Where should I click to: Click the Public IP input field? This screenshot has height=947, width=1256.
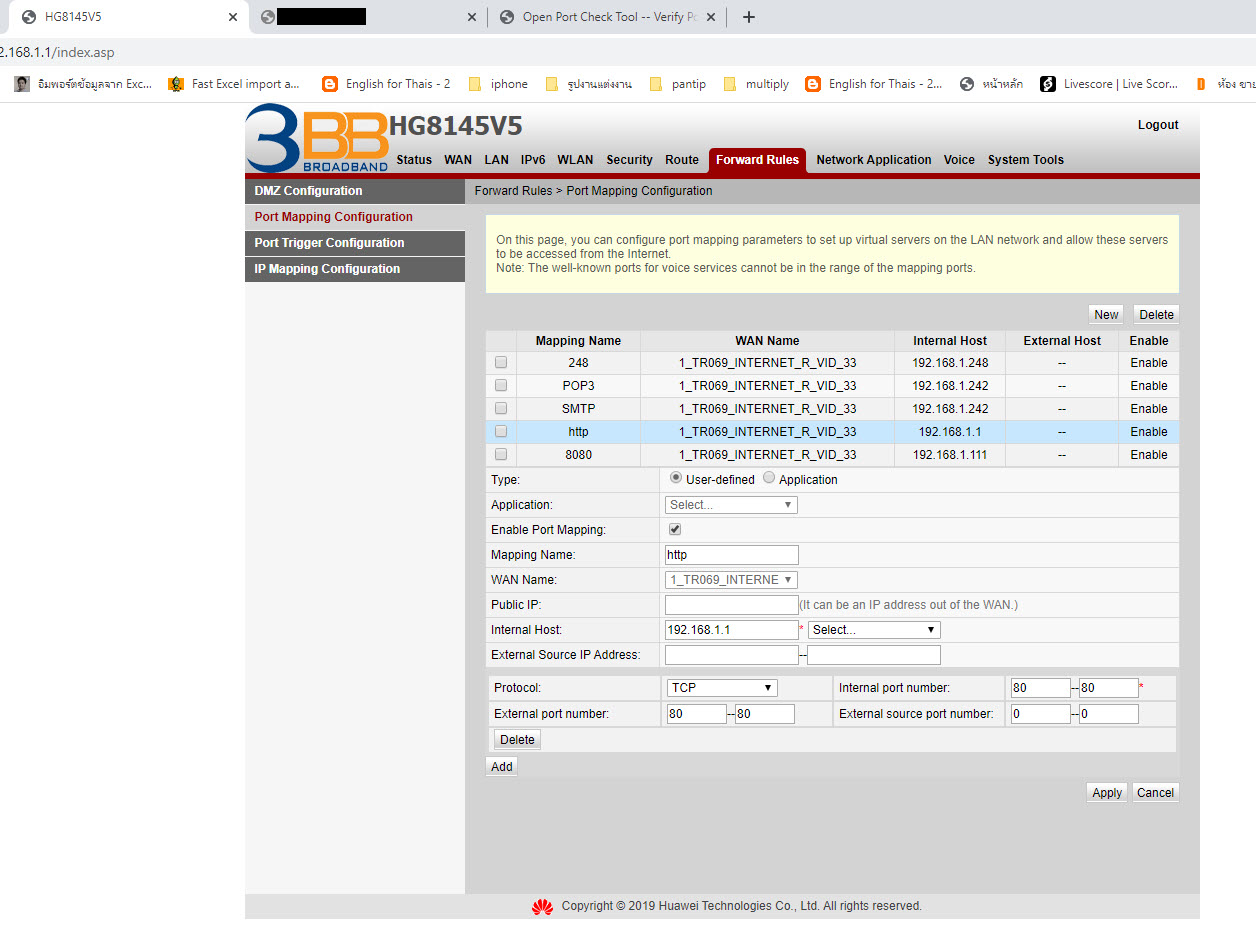click(732, 605)
